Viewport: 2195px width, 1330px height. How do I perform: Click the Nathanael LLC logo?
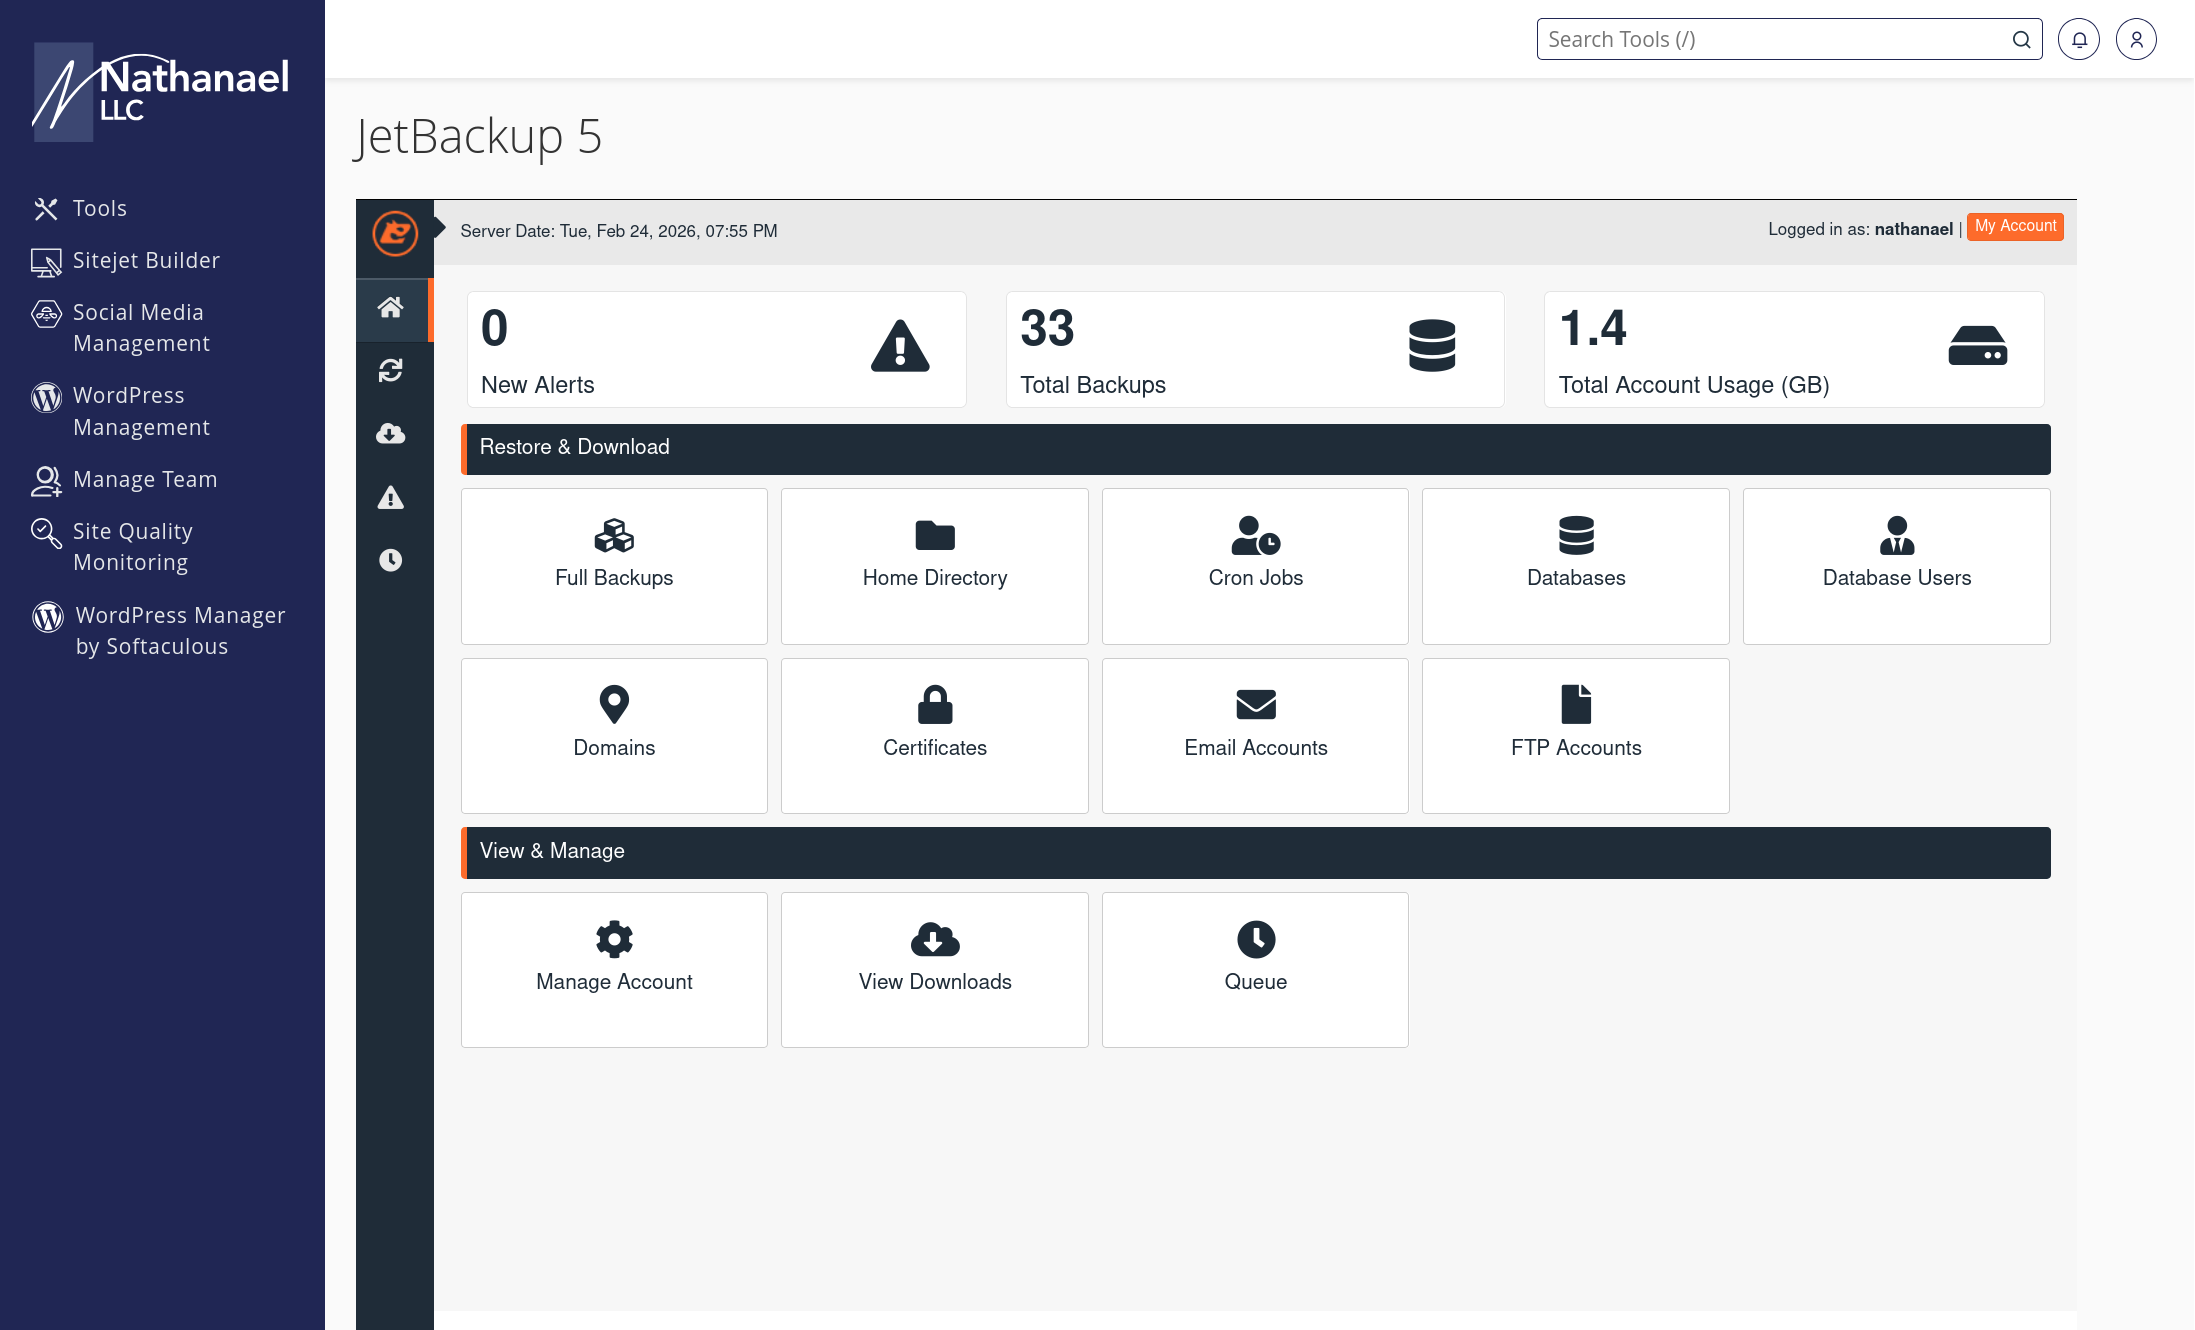pyautogui.click(x=162, y=92)
